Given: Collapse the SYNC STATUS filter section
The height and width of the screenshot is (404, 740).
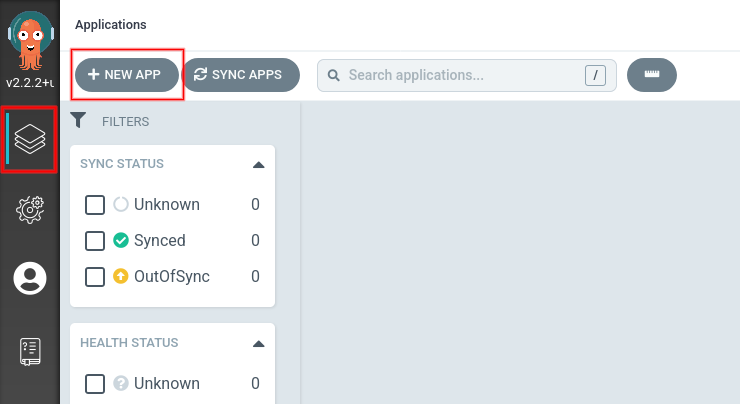Looking at the screenshot, I should [x=258, y=165].
